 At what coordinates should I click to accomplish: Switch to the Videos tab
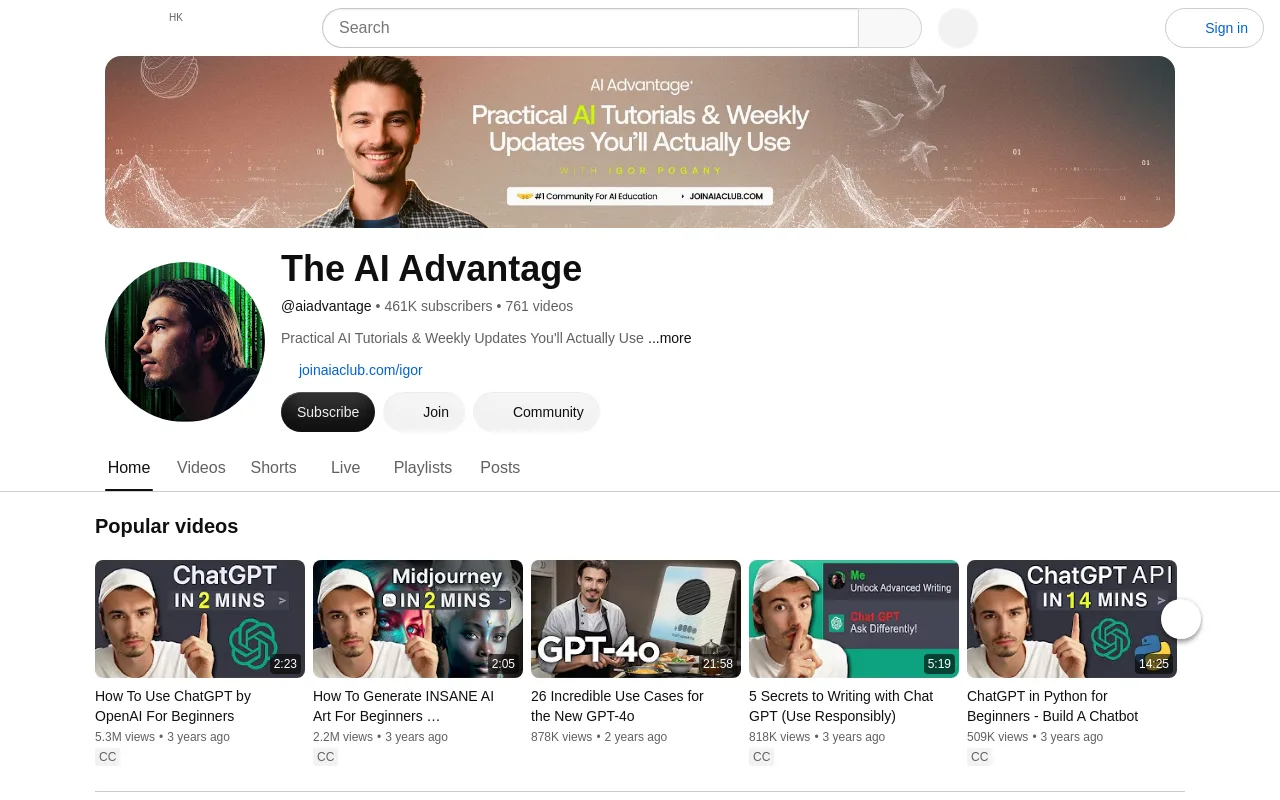(201, 468)
